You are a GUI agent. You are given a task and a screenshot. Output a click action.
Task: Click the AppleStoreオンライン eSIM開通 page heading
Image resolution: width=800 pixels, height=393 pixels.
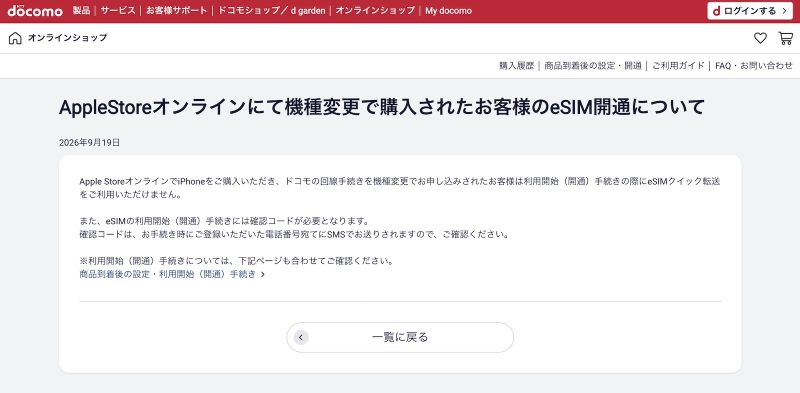(x=382, y=107)
